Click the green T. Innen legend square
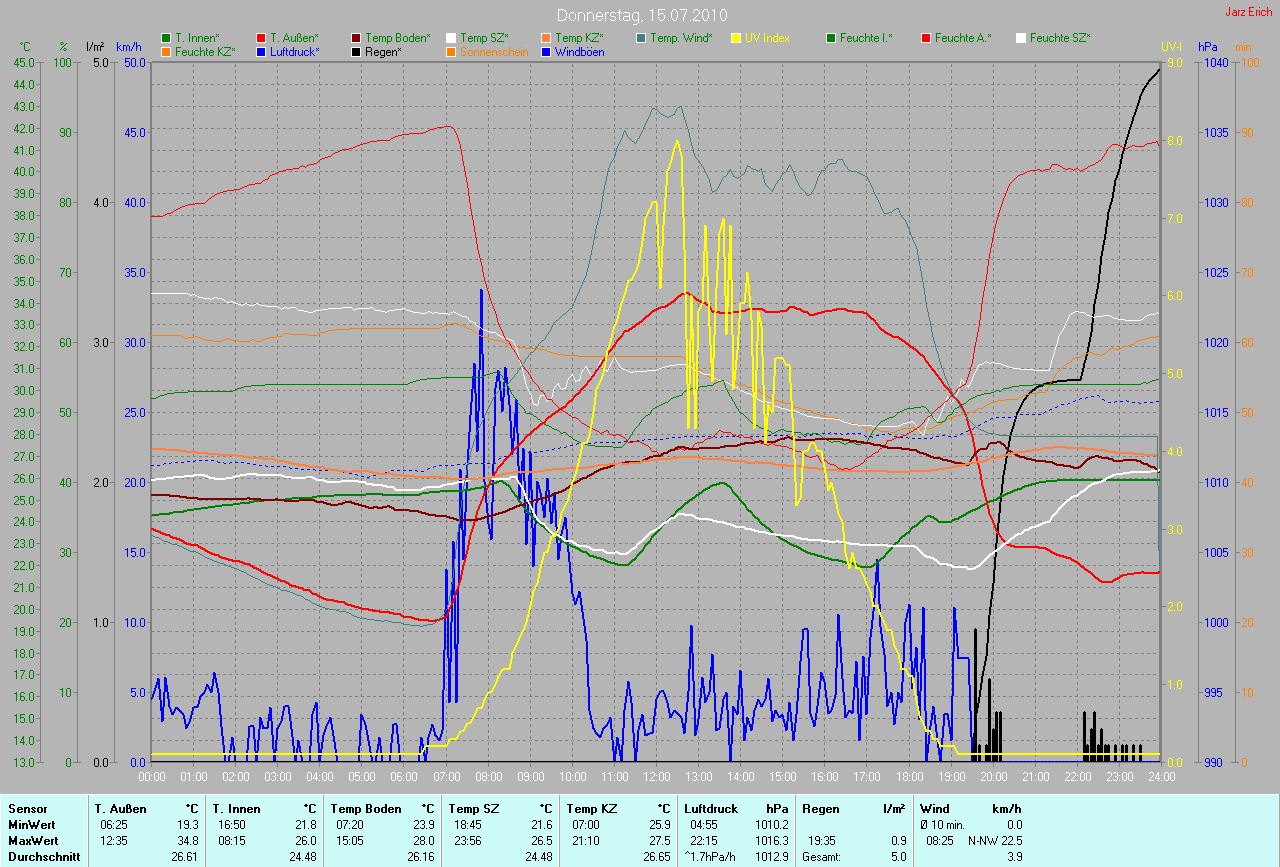The height and width of the screenshot is (867, 1280). click(x=166, y=38)
